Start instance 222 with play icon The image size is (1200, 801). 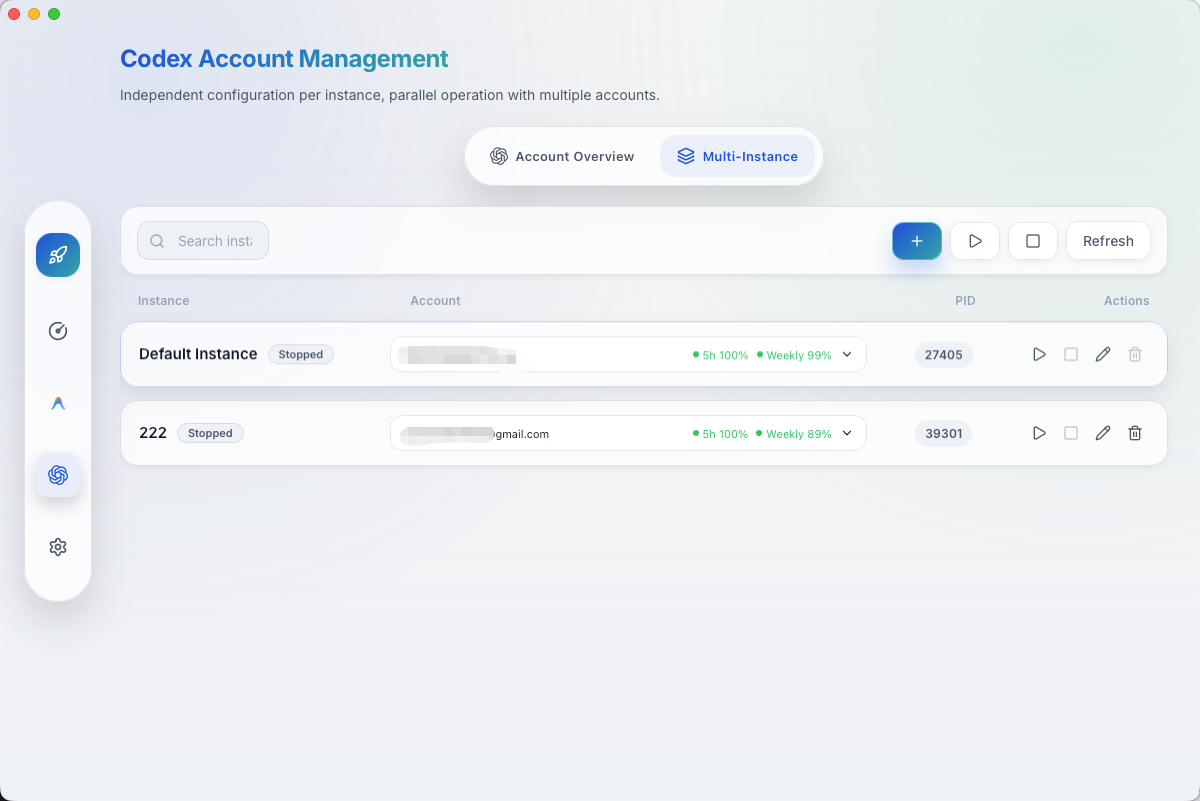point(1039,433)
